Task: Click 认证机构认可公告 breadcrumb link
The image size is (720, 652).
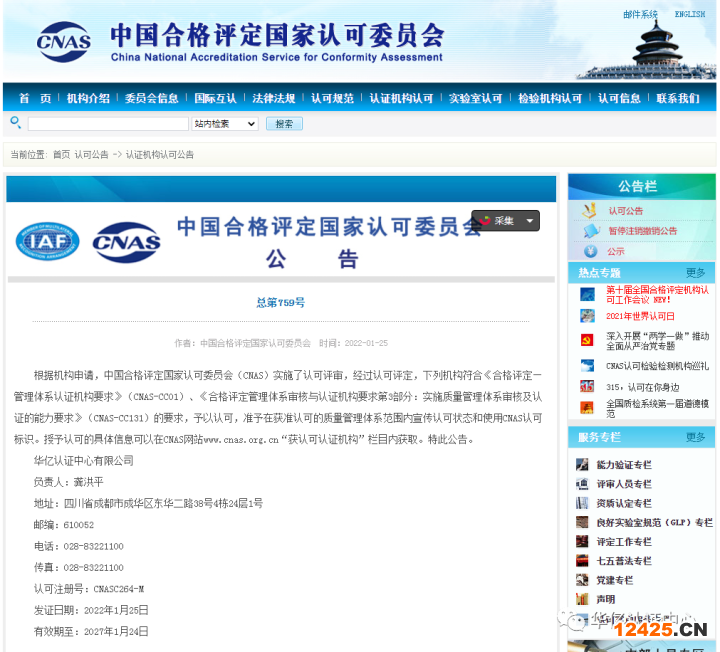Action: click(x=160, y=155)
